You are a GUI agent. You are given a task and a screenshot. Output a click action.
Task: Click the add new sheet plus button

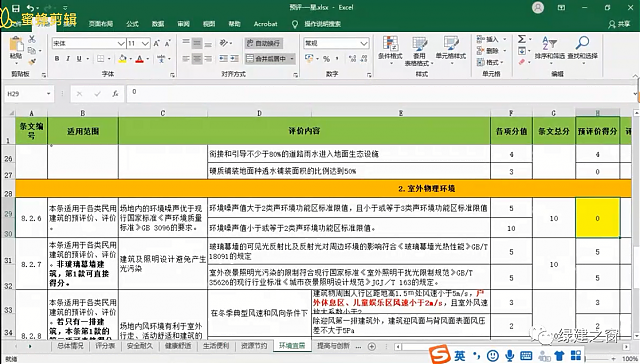[x=372, y=346]
